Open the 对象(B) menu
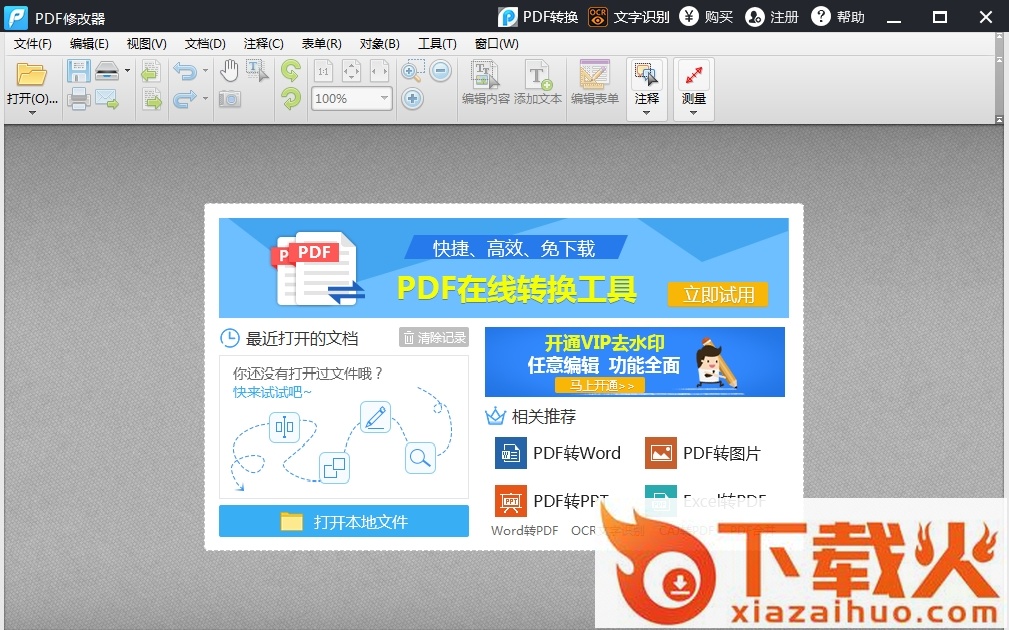1009x630 pixels. 380,44
